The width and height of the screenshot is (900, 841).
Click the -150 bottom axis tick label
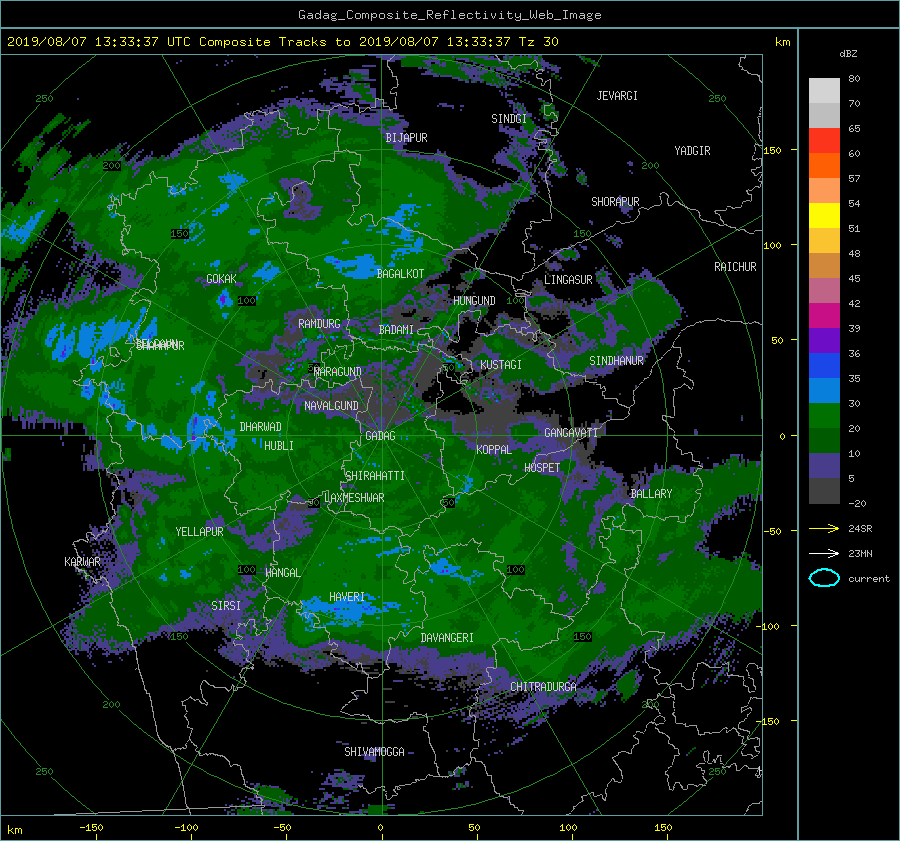pyautogui.click(x=91, y=828)
